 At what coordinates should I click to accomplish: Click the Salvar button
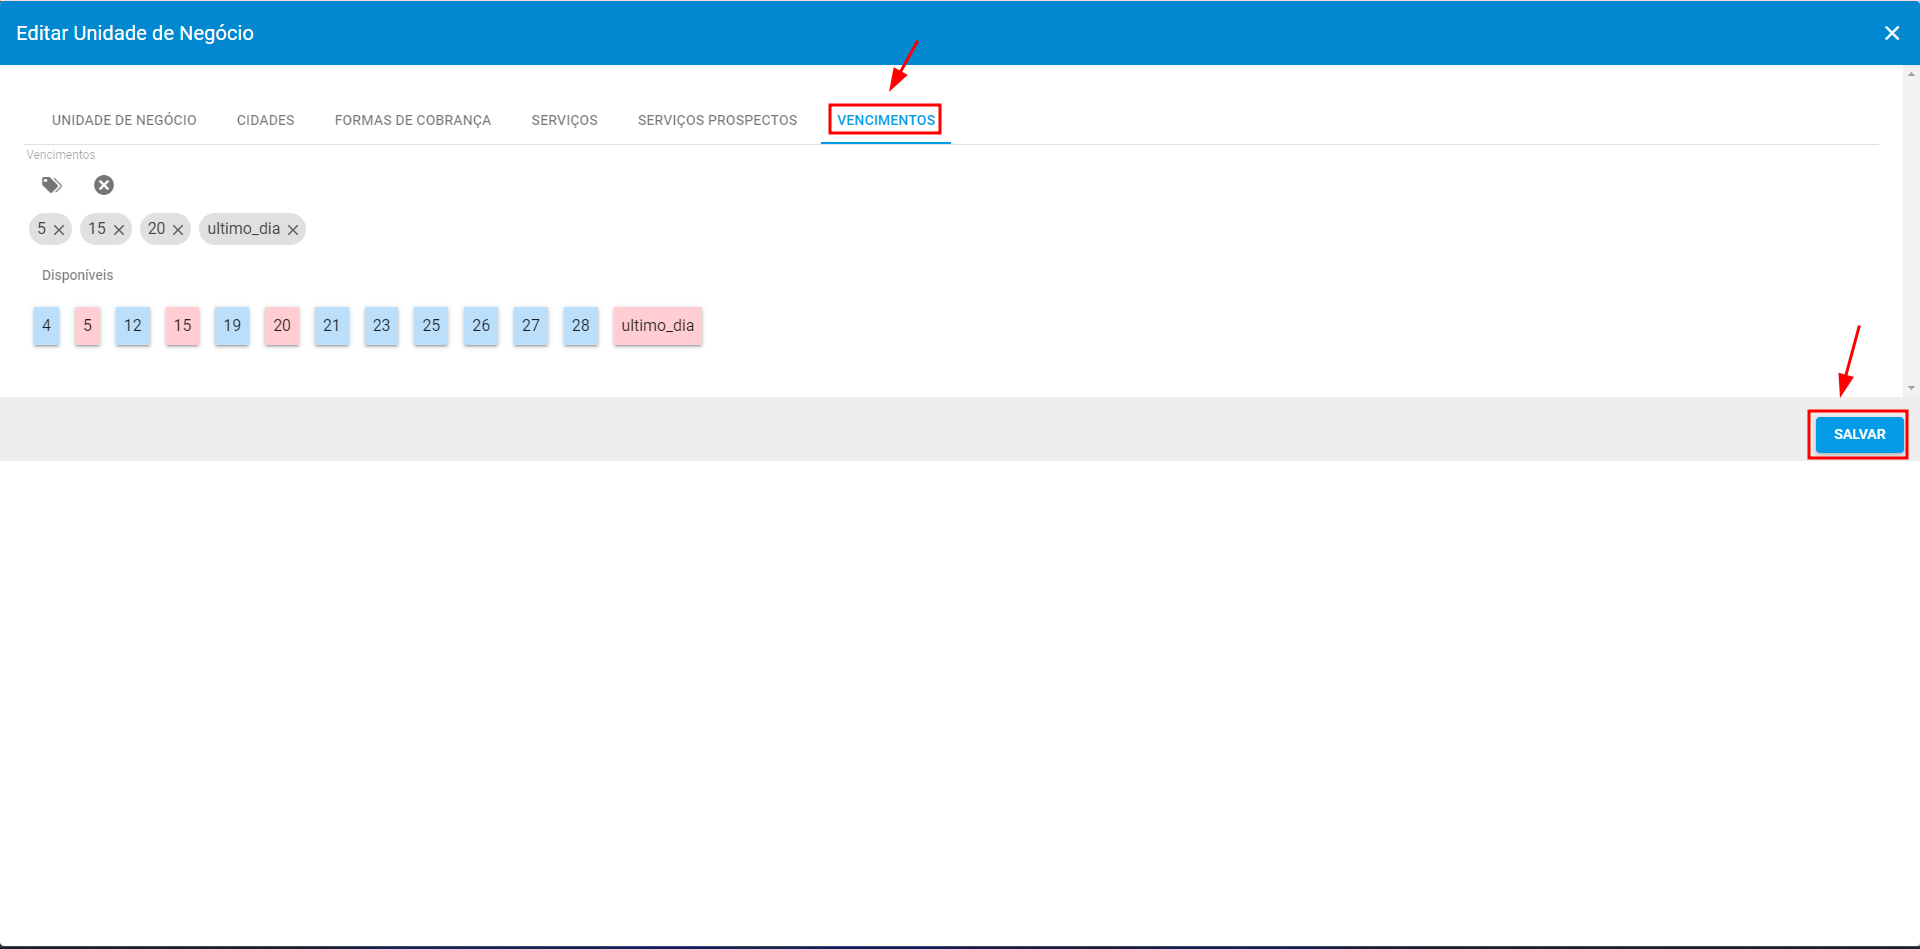coord(1859,434)
